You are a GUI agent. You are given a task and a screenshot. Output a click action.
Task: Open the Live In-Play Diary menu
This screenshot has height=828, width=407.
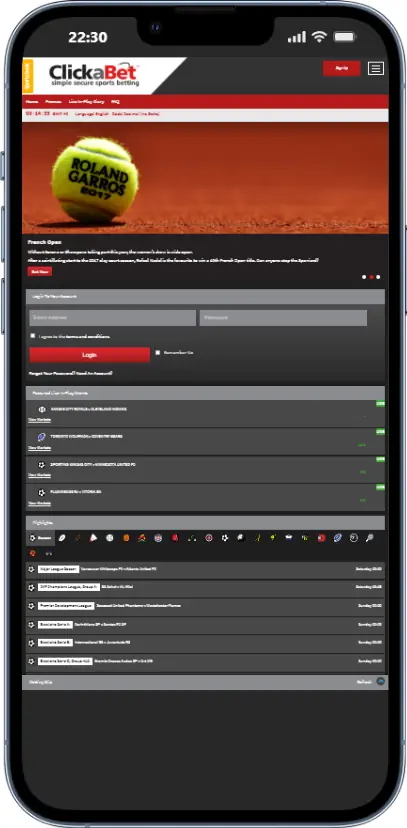[87, 101]
